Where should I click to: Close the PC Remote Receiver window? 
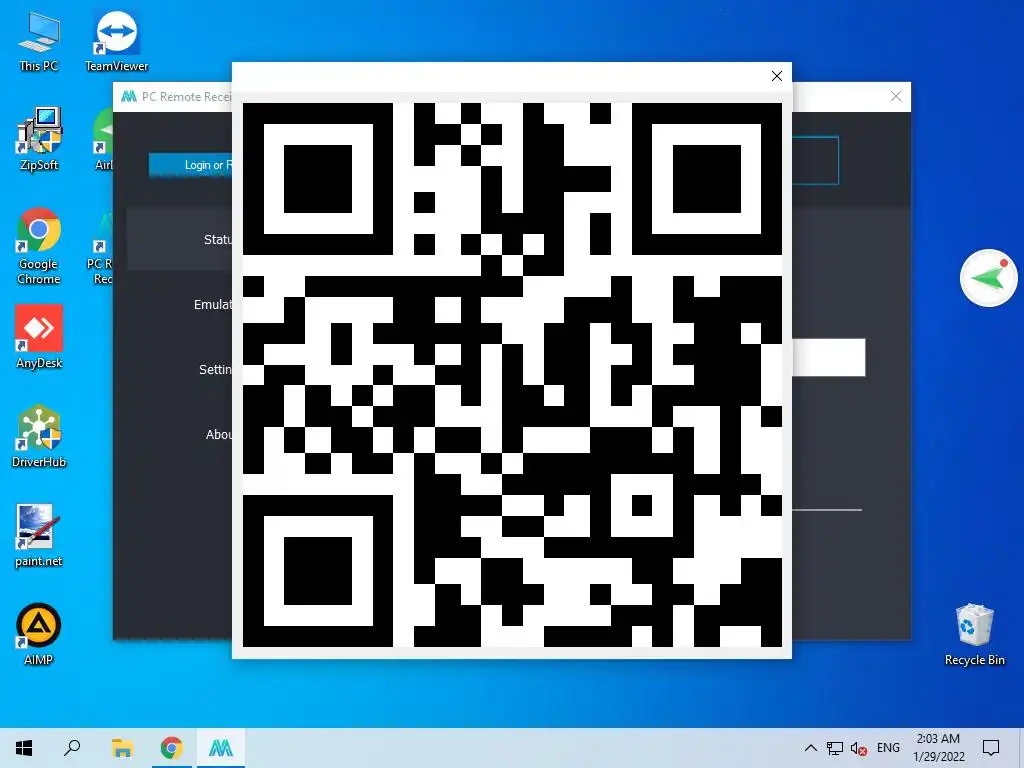896,97
